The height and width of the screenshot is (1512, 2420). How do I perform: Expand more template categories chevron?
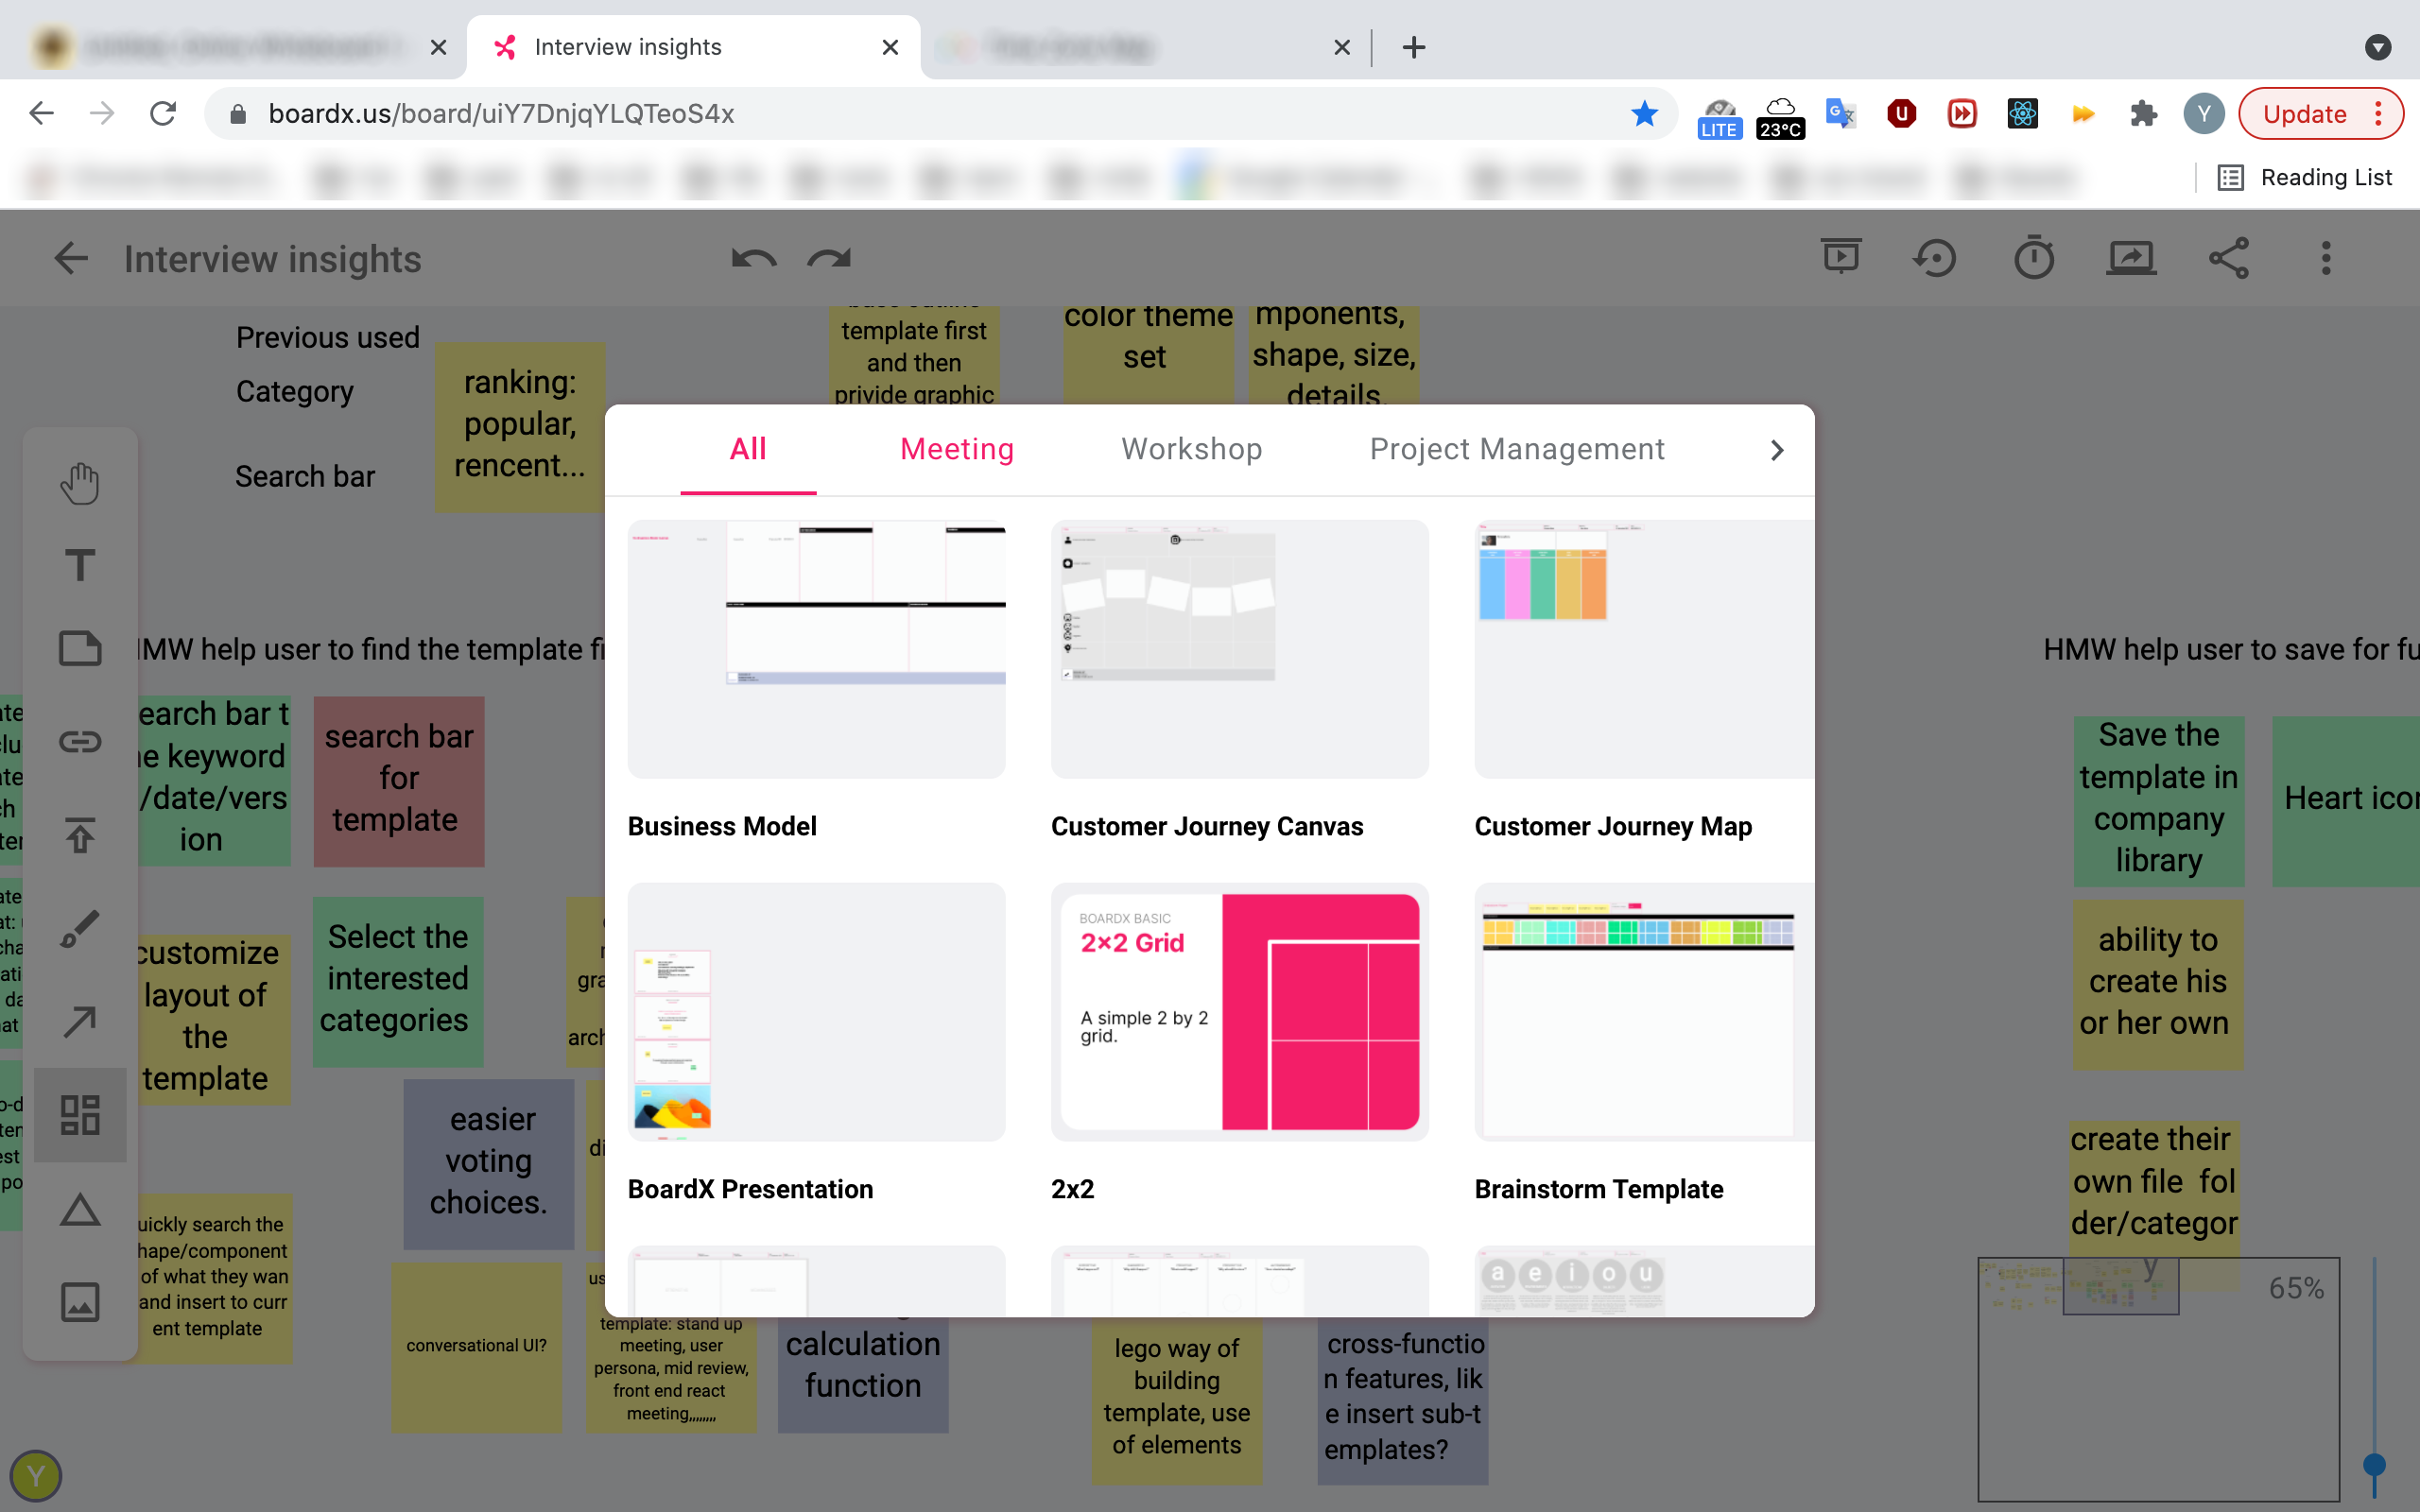1777,450
